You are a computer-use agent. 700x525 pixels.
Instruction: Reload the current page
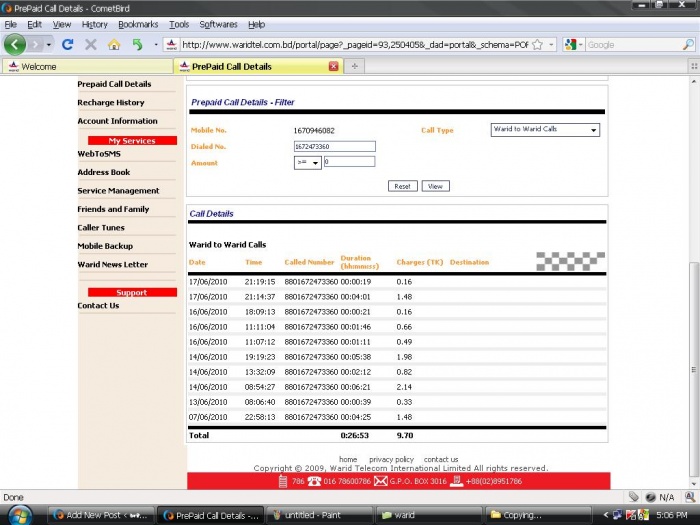point(67,45)
